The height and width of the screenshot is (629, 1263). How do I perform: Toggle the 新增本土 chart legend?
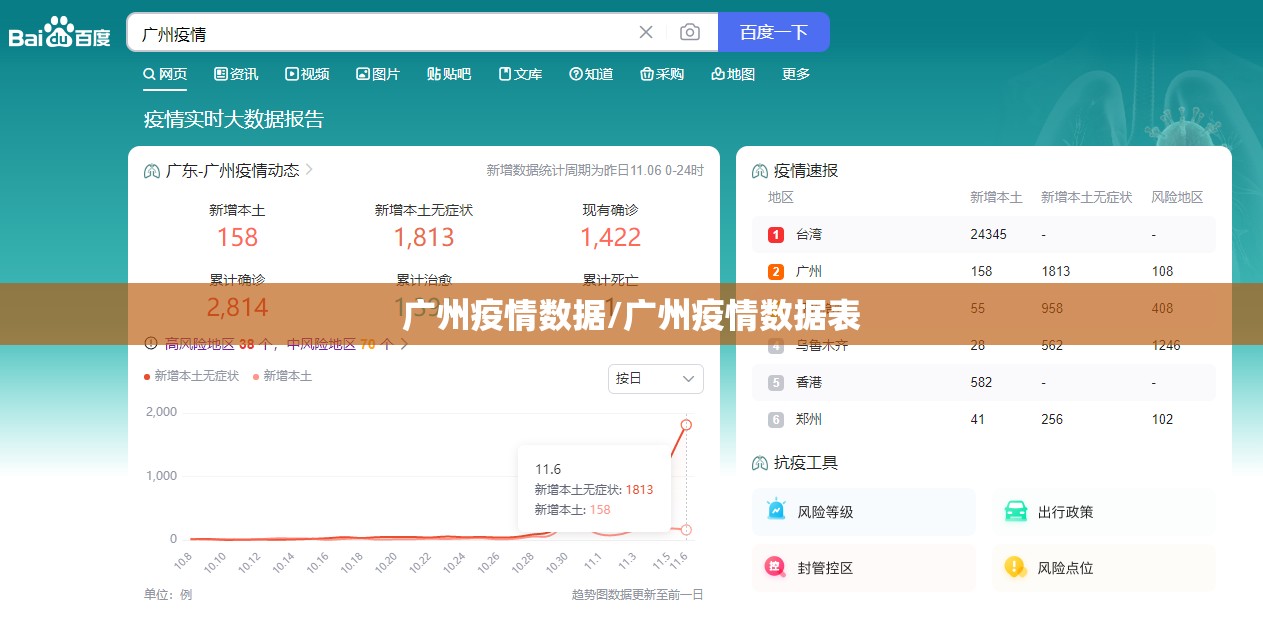(283, 376)
